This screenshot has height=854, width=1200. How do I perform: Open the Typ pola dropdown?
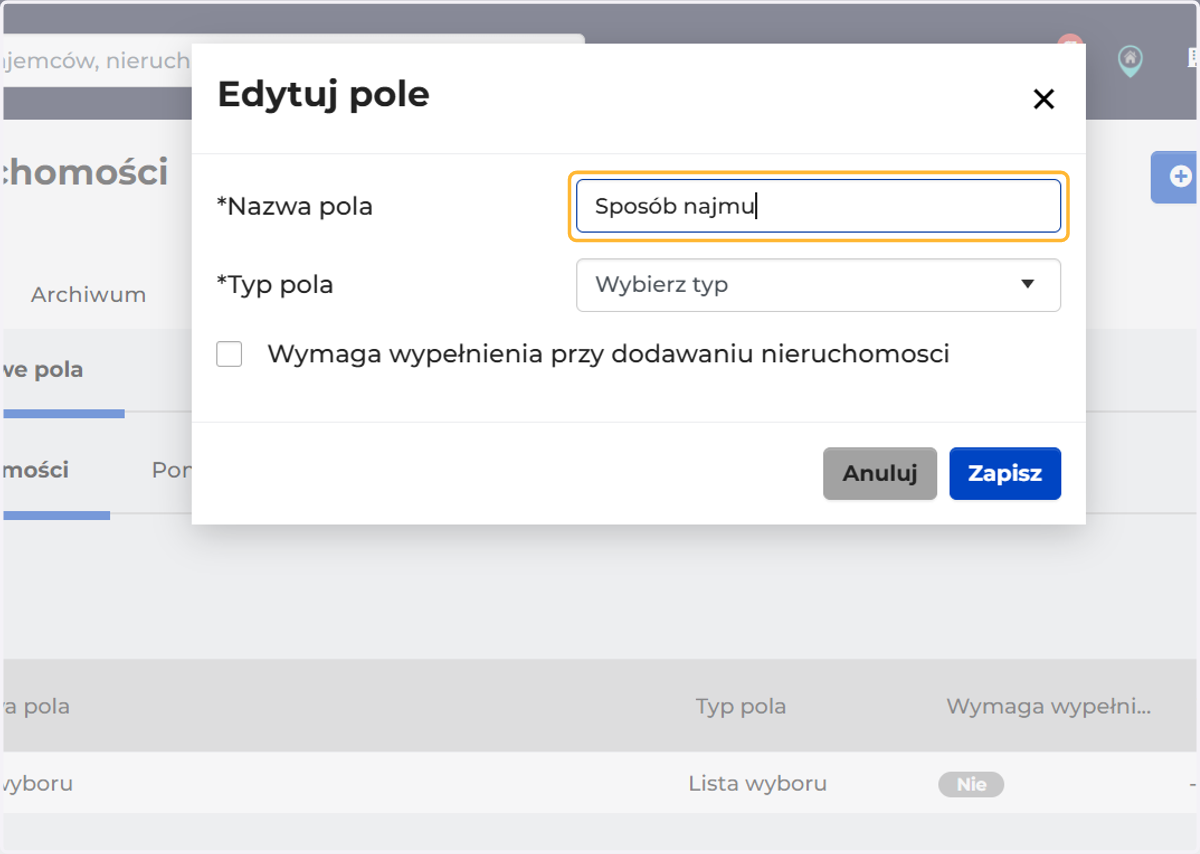pyautogui.click(x=818, y=285)
